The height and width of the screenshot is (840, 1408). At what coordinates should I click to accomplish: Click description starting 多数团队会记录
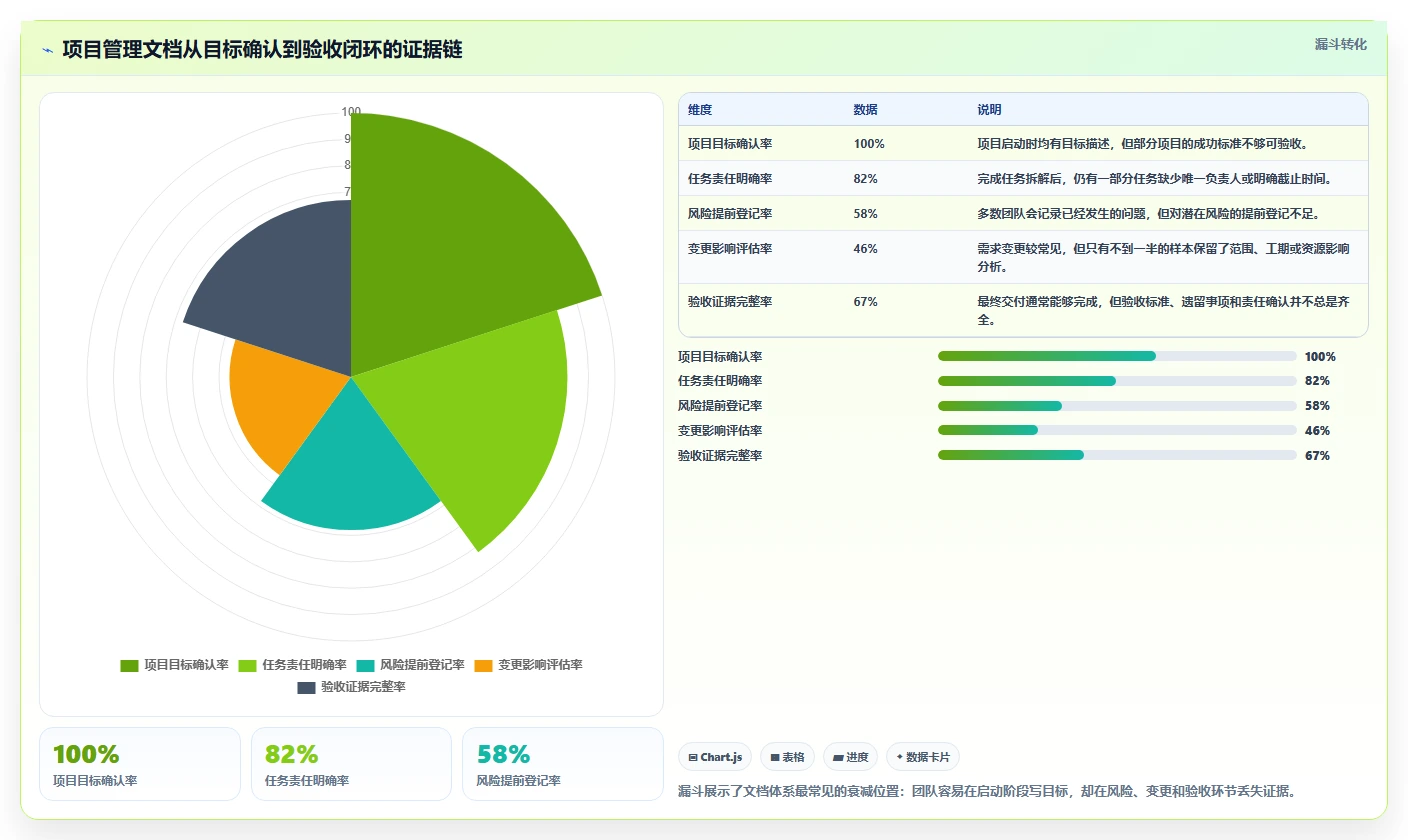coord(1149,214)
